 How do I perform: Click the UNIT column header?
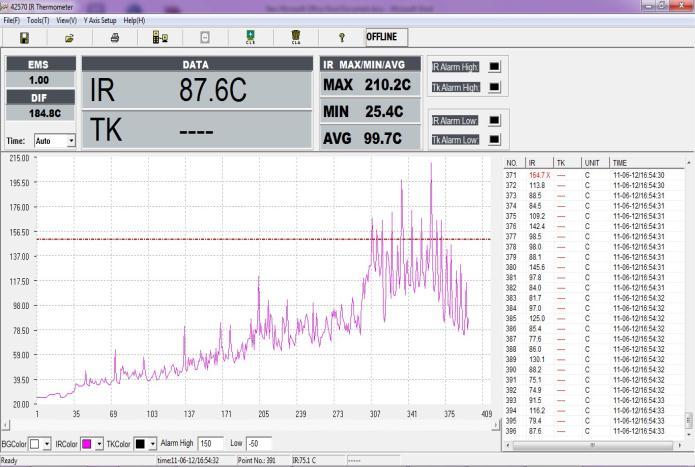point(595,163)
